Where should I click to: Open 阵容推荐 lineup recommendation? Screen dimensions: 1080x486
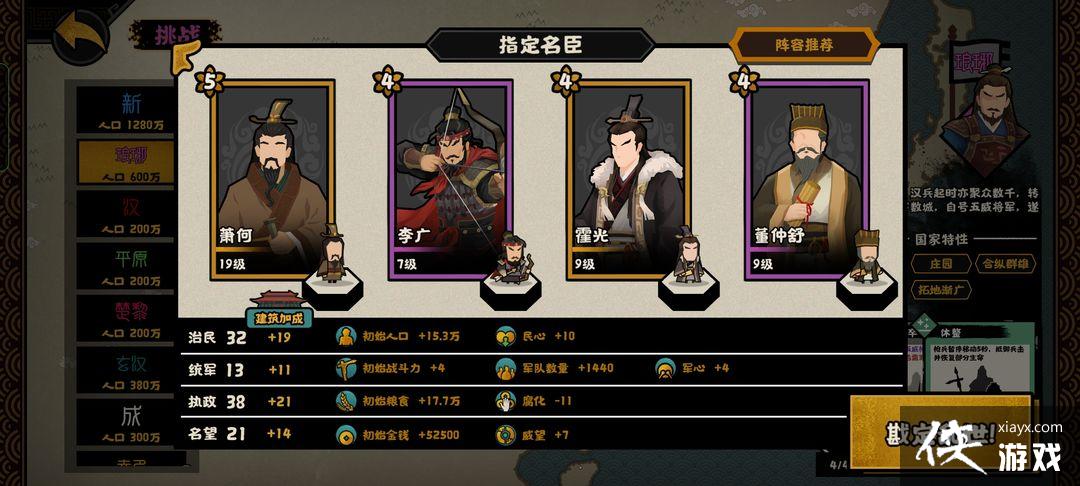(804, 45)
